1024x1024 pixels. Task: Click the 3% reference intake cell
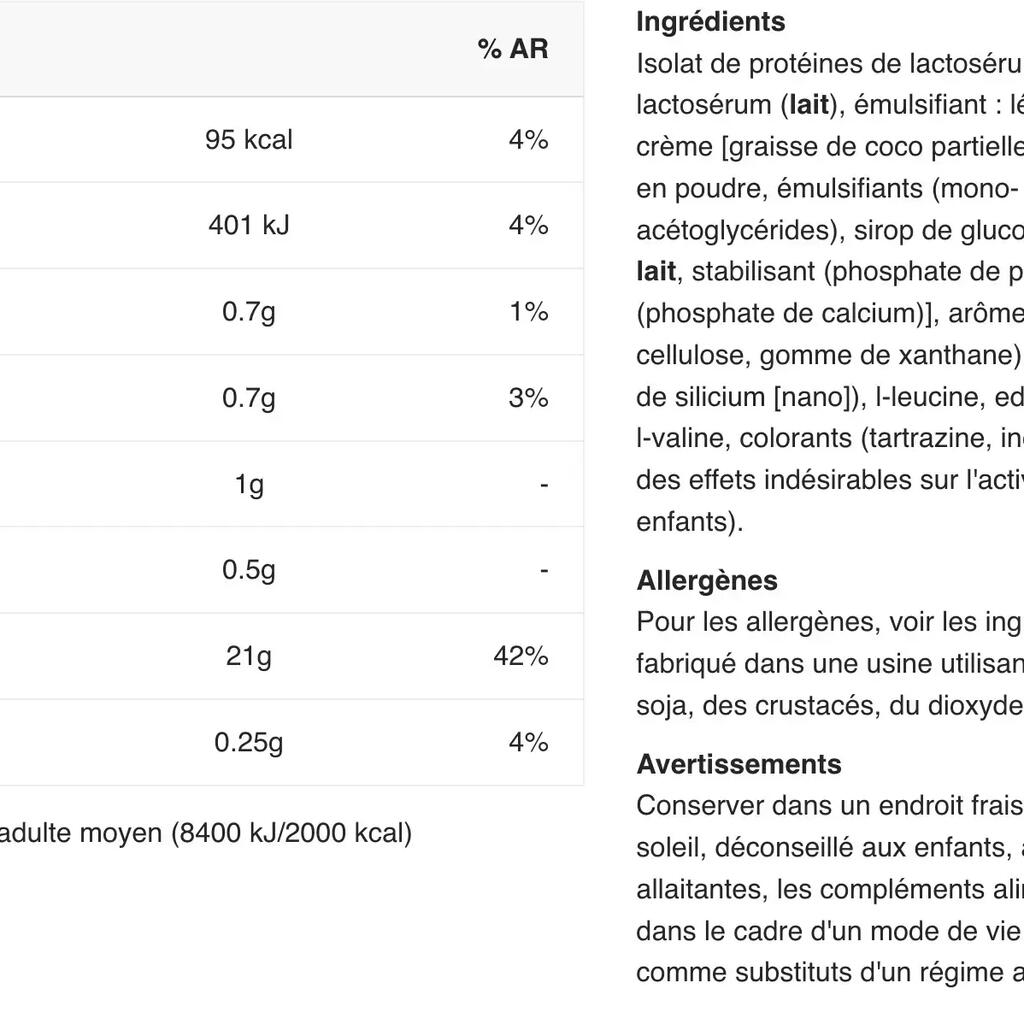tap(528, 398)
